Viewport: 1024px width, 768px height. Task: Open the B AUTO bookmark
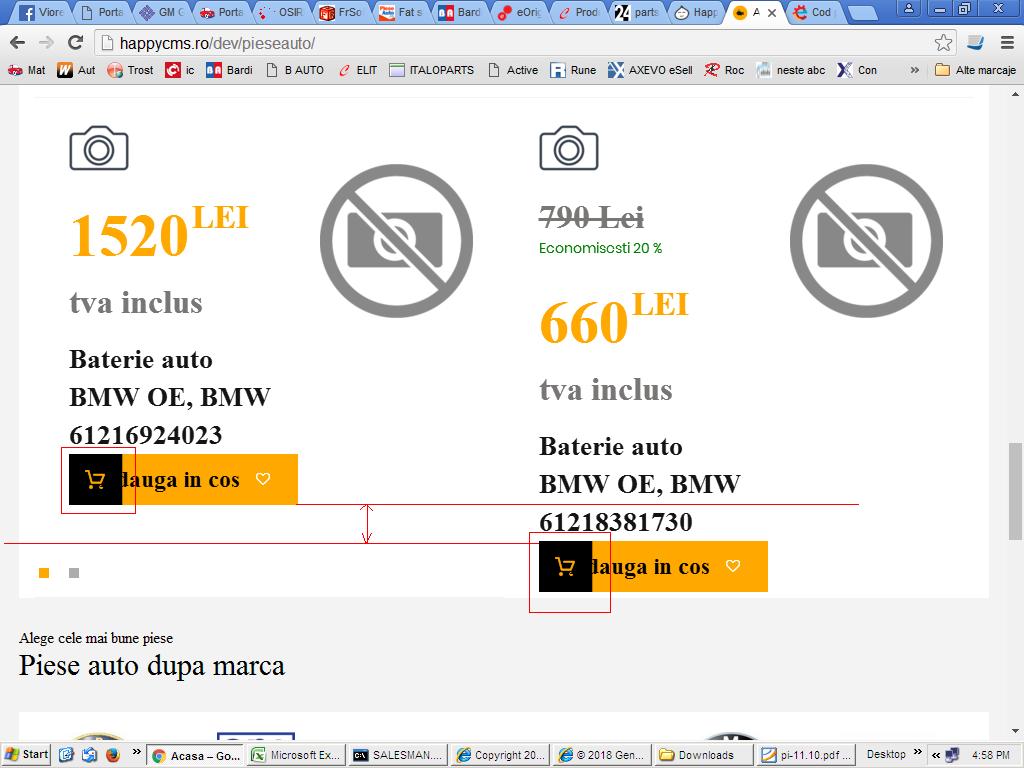coord(295,70)
